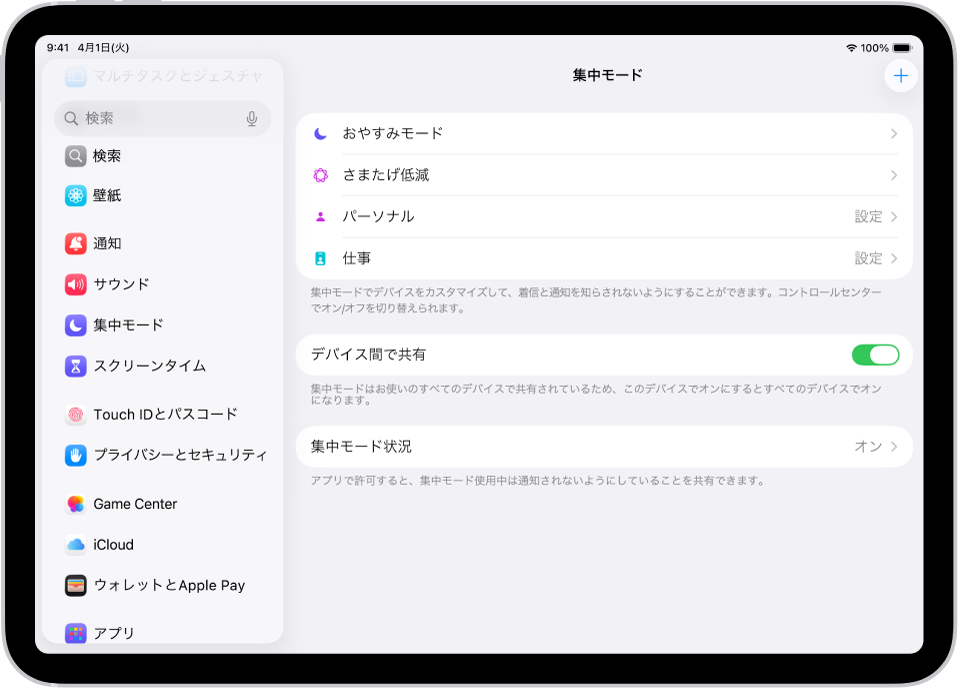The width and height of the screenshot is (960, 689).
Task: Select the さまたげ低減 focus icon
Action: pyautogui.click(x=319, y=174)
